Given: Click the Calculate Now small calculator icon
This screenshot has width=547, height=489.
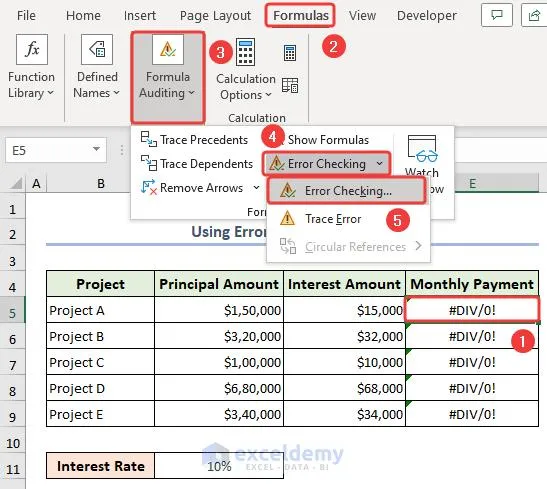Looking at the screenshot, I should (x=290, y=53).
